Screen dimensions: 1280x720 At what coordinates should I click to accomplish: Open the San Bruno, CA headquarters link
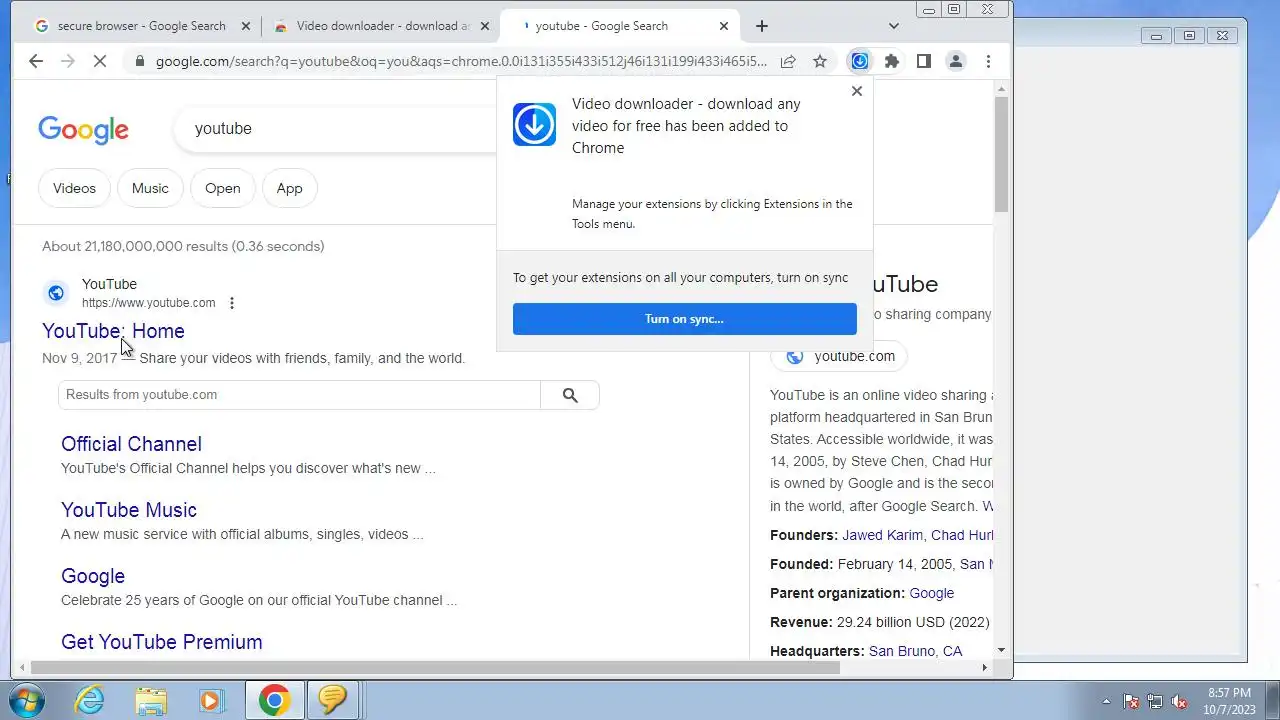tap(915, 651)
